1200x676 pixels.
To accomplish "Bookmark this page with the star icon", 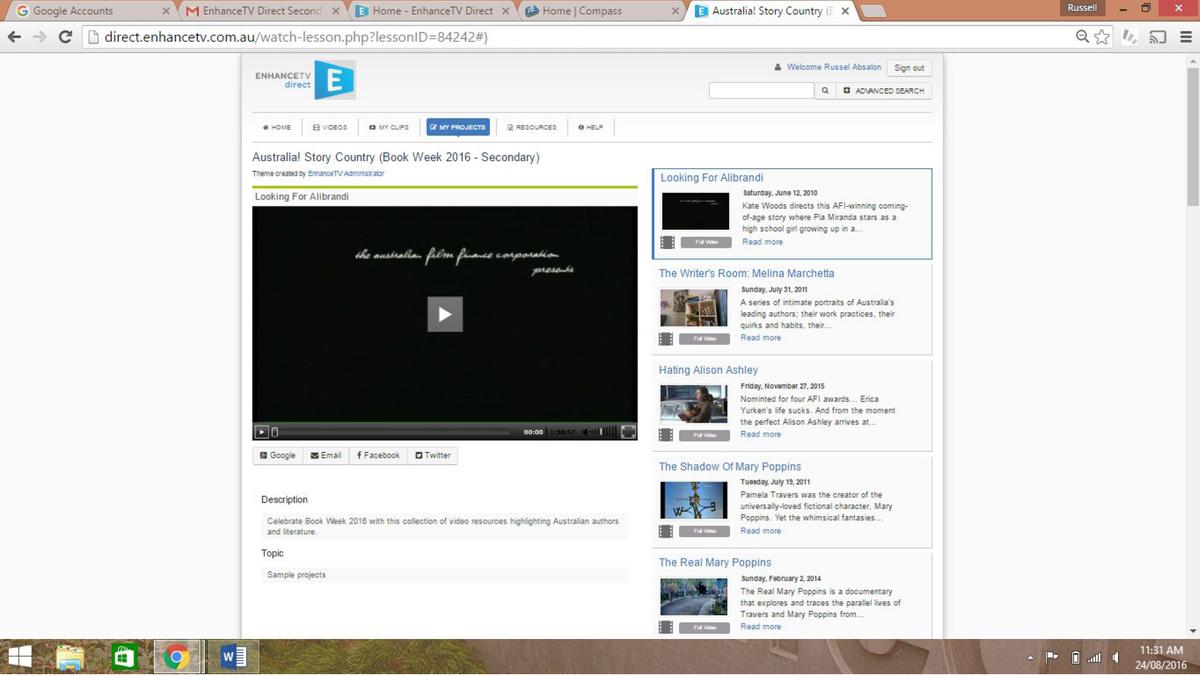I will click(x=1101, y=37).
